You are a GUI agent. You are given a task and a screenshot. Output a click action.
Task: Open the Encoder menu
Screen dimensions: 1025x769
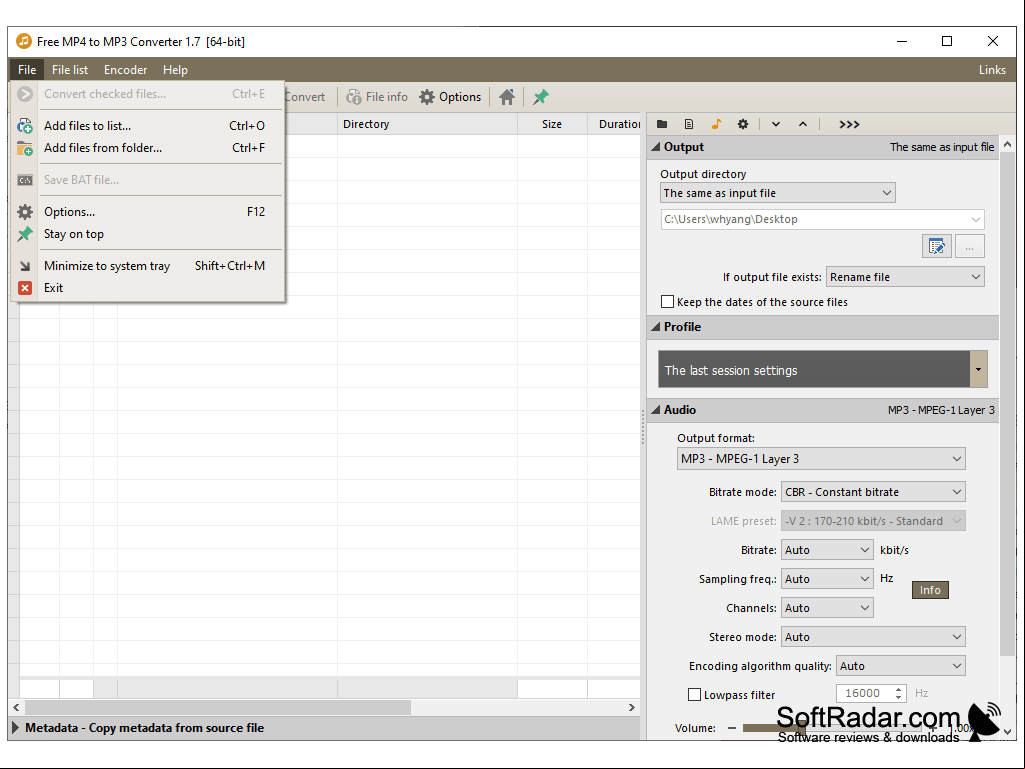click(x=126, y=70)
